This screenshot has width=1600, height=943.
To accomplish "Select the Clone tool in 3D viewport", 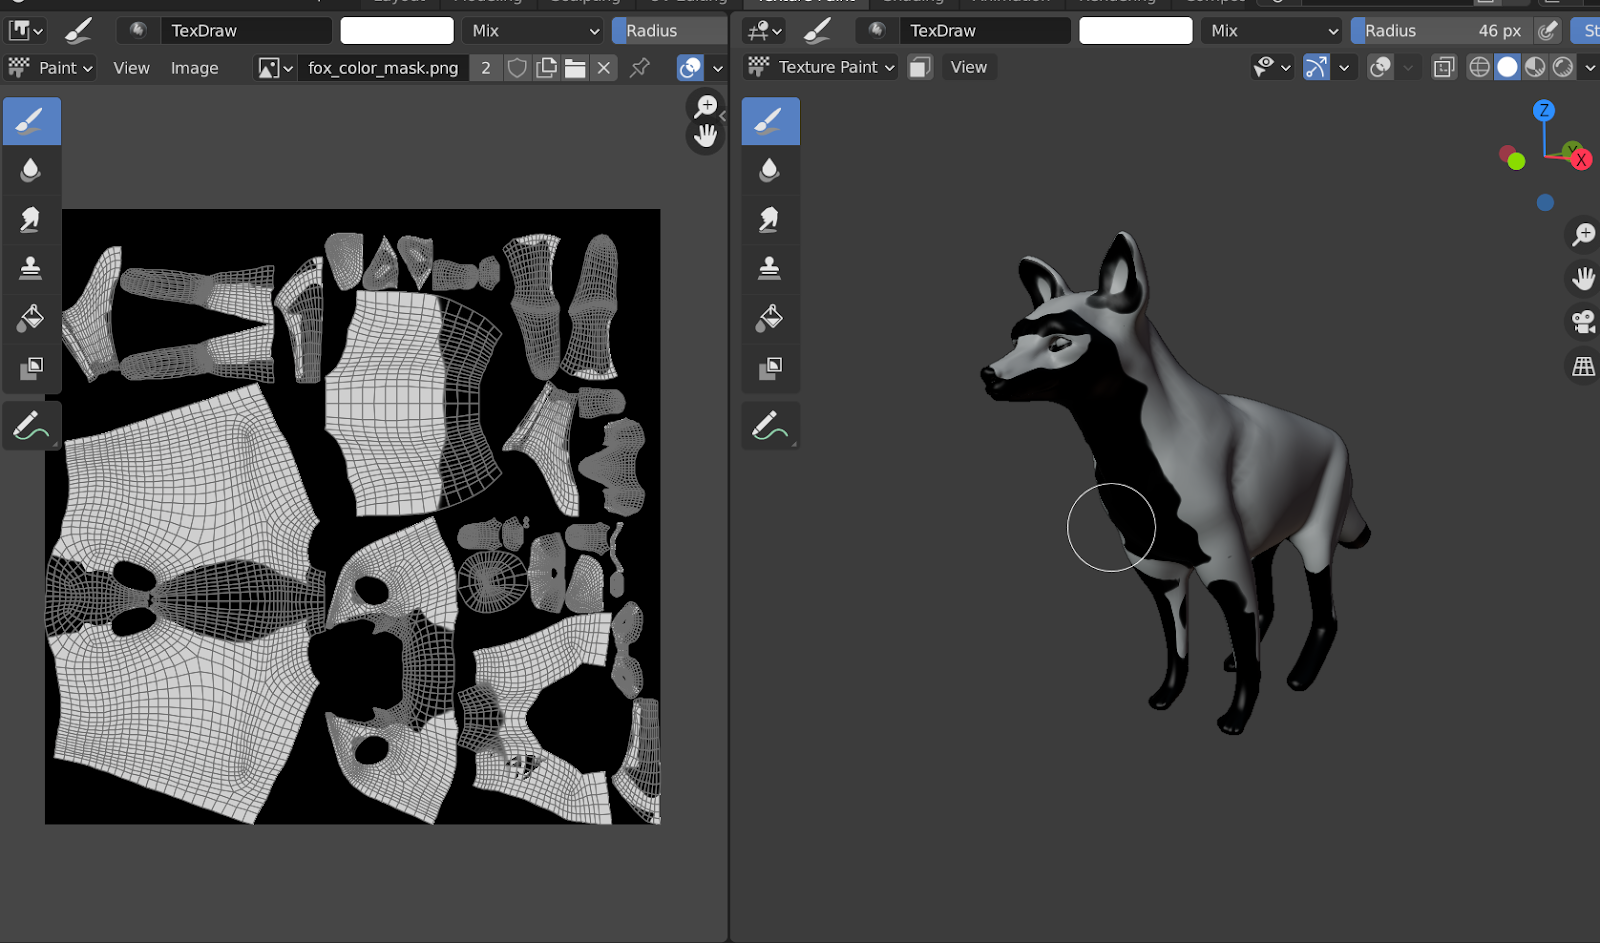I will click(x=770, y=268).
